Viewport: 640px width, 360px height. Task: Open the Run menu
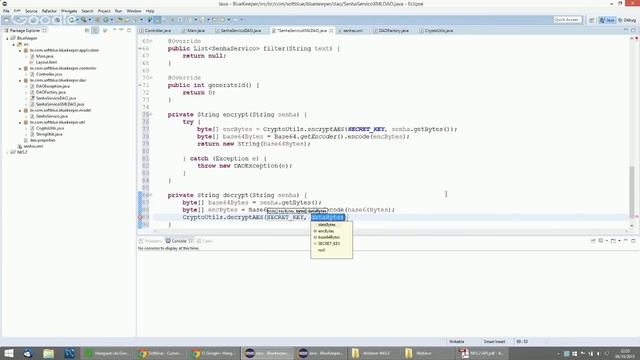tap(118, 11)
